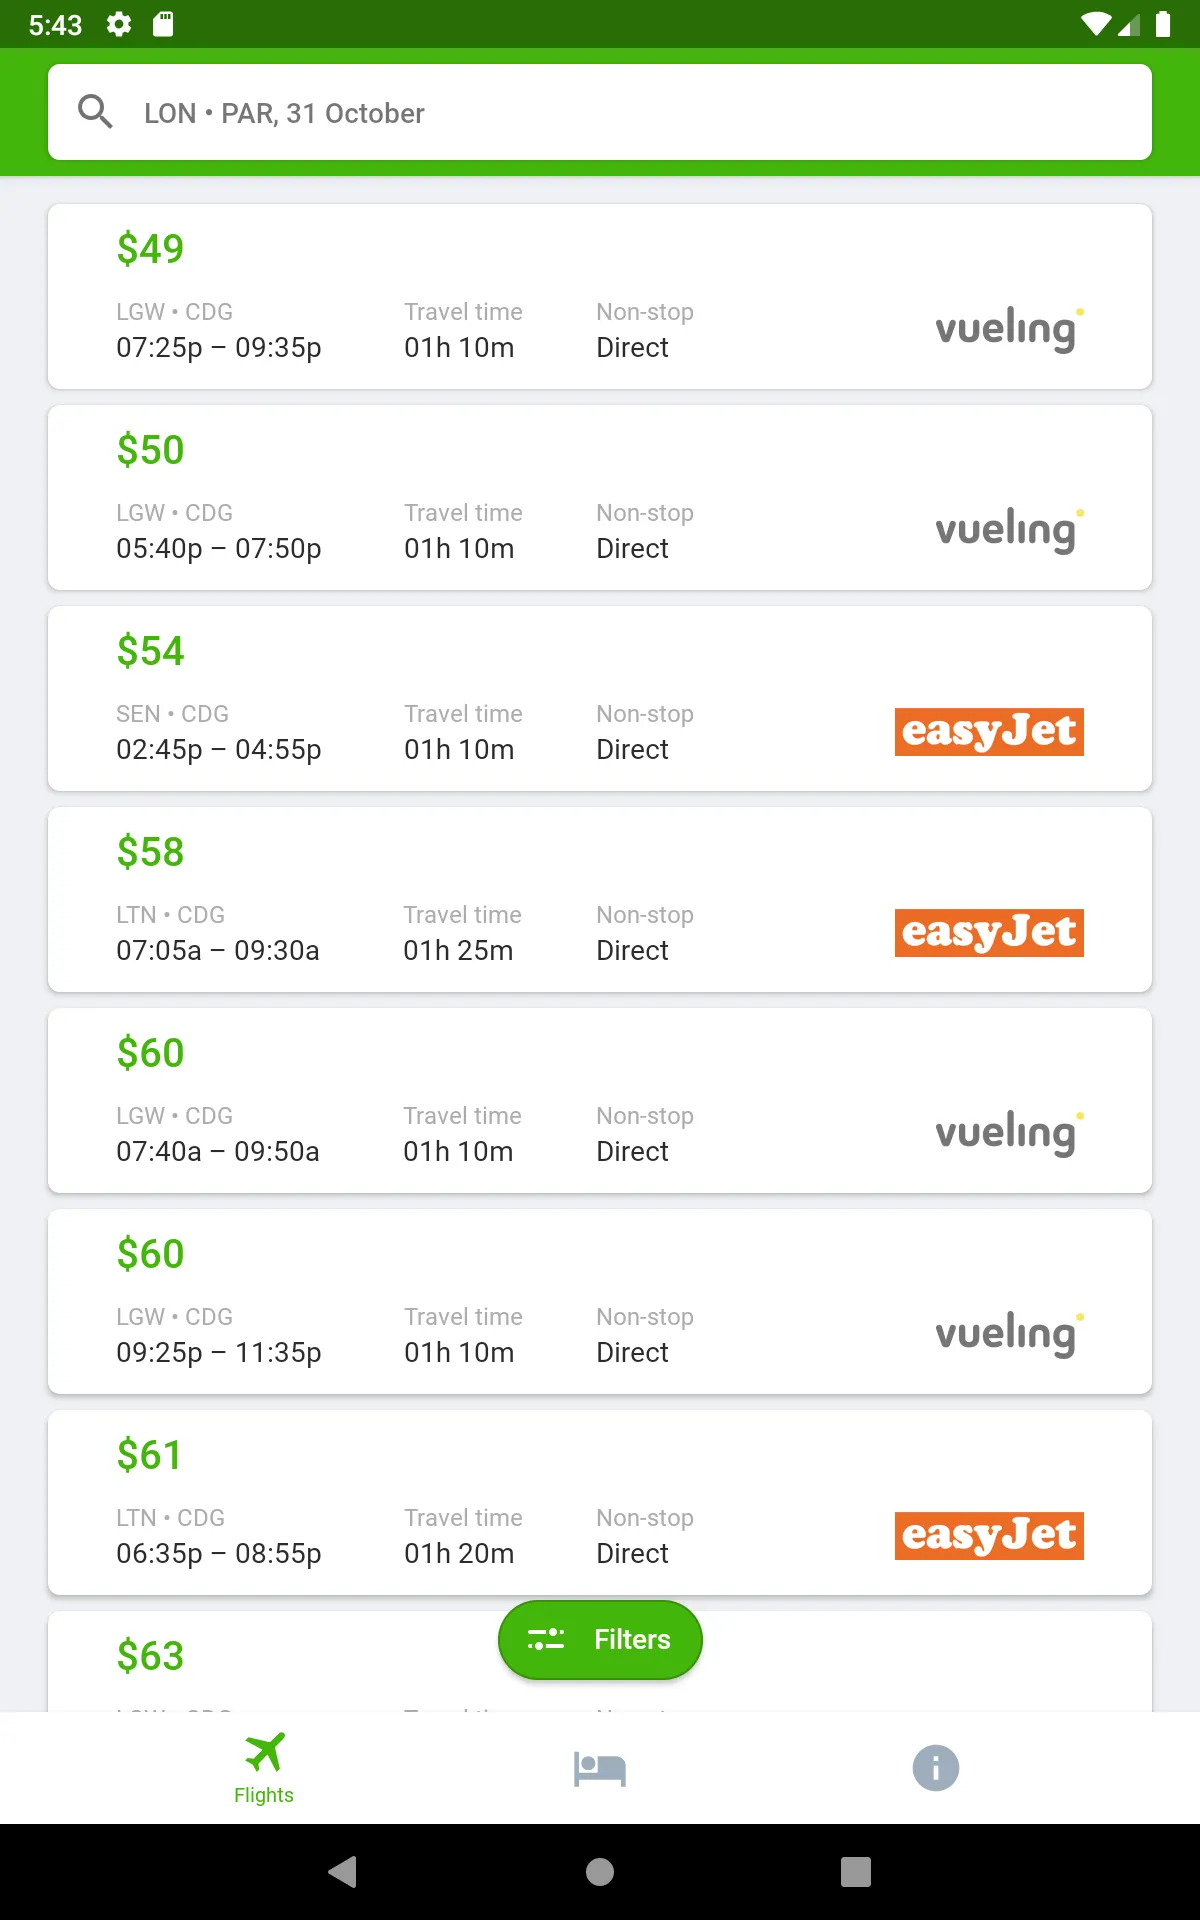Tap the Android recent apps square
The width and height of the screenshot is (1200, 1920).
pos(856,1871)
